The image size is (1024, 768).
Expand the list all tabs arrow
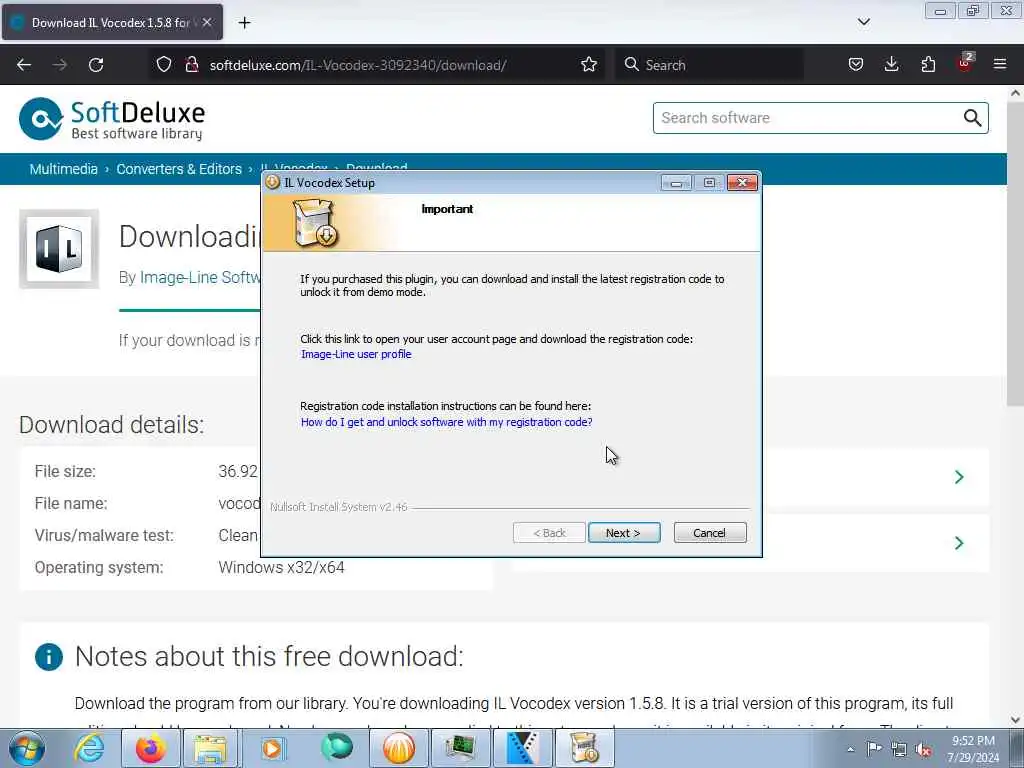point(863,22)
